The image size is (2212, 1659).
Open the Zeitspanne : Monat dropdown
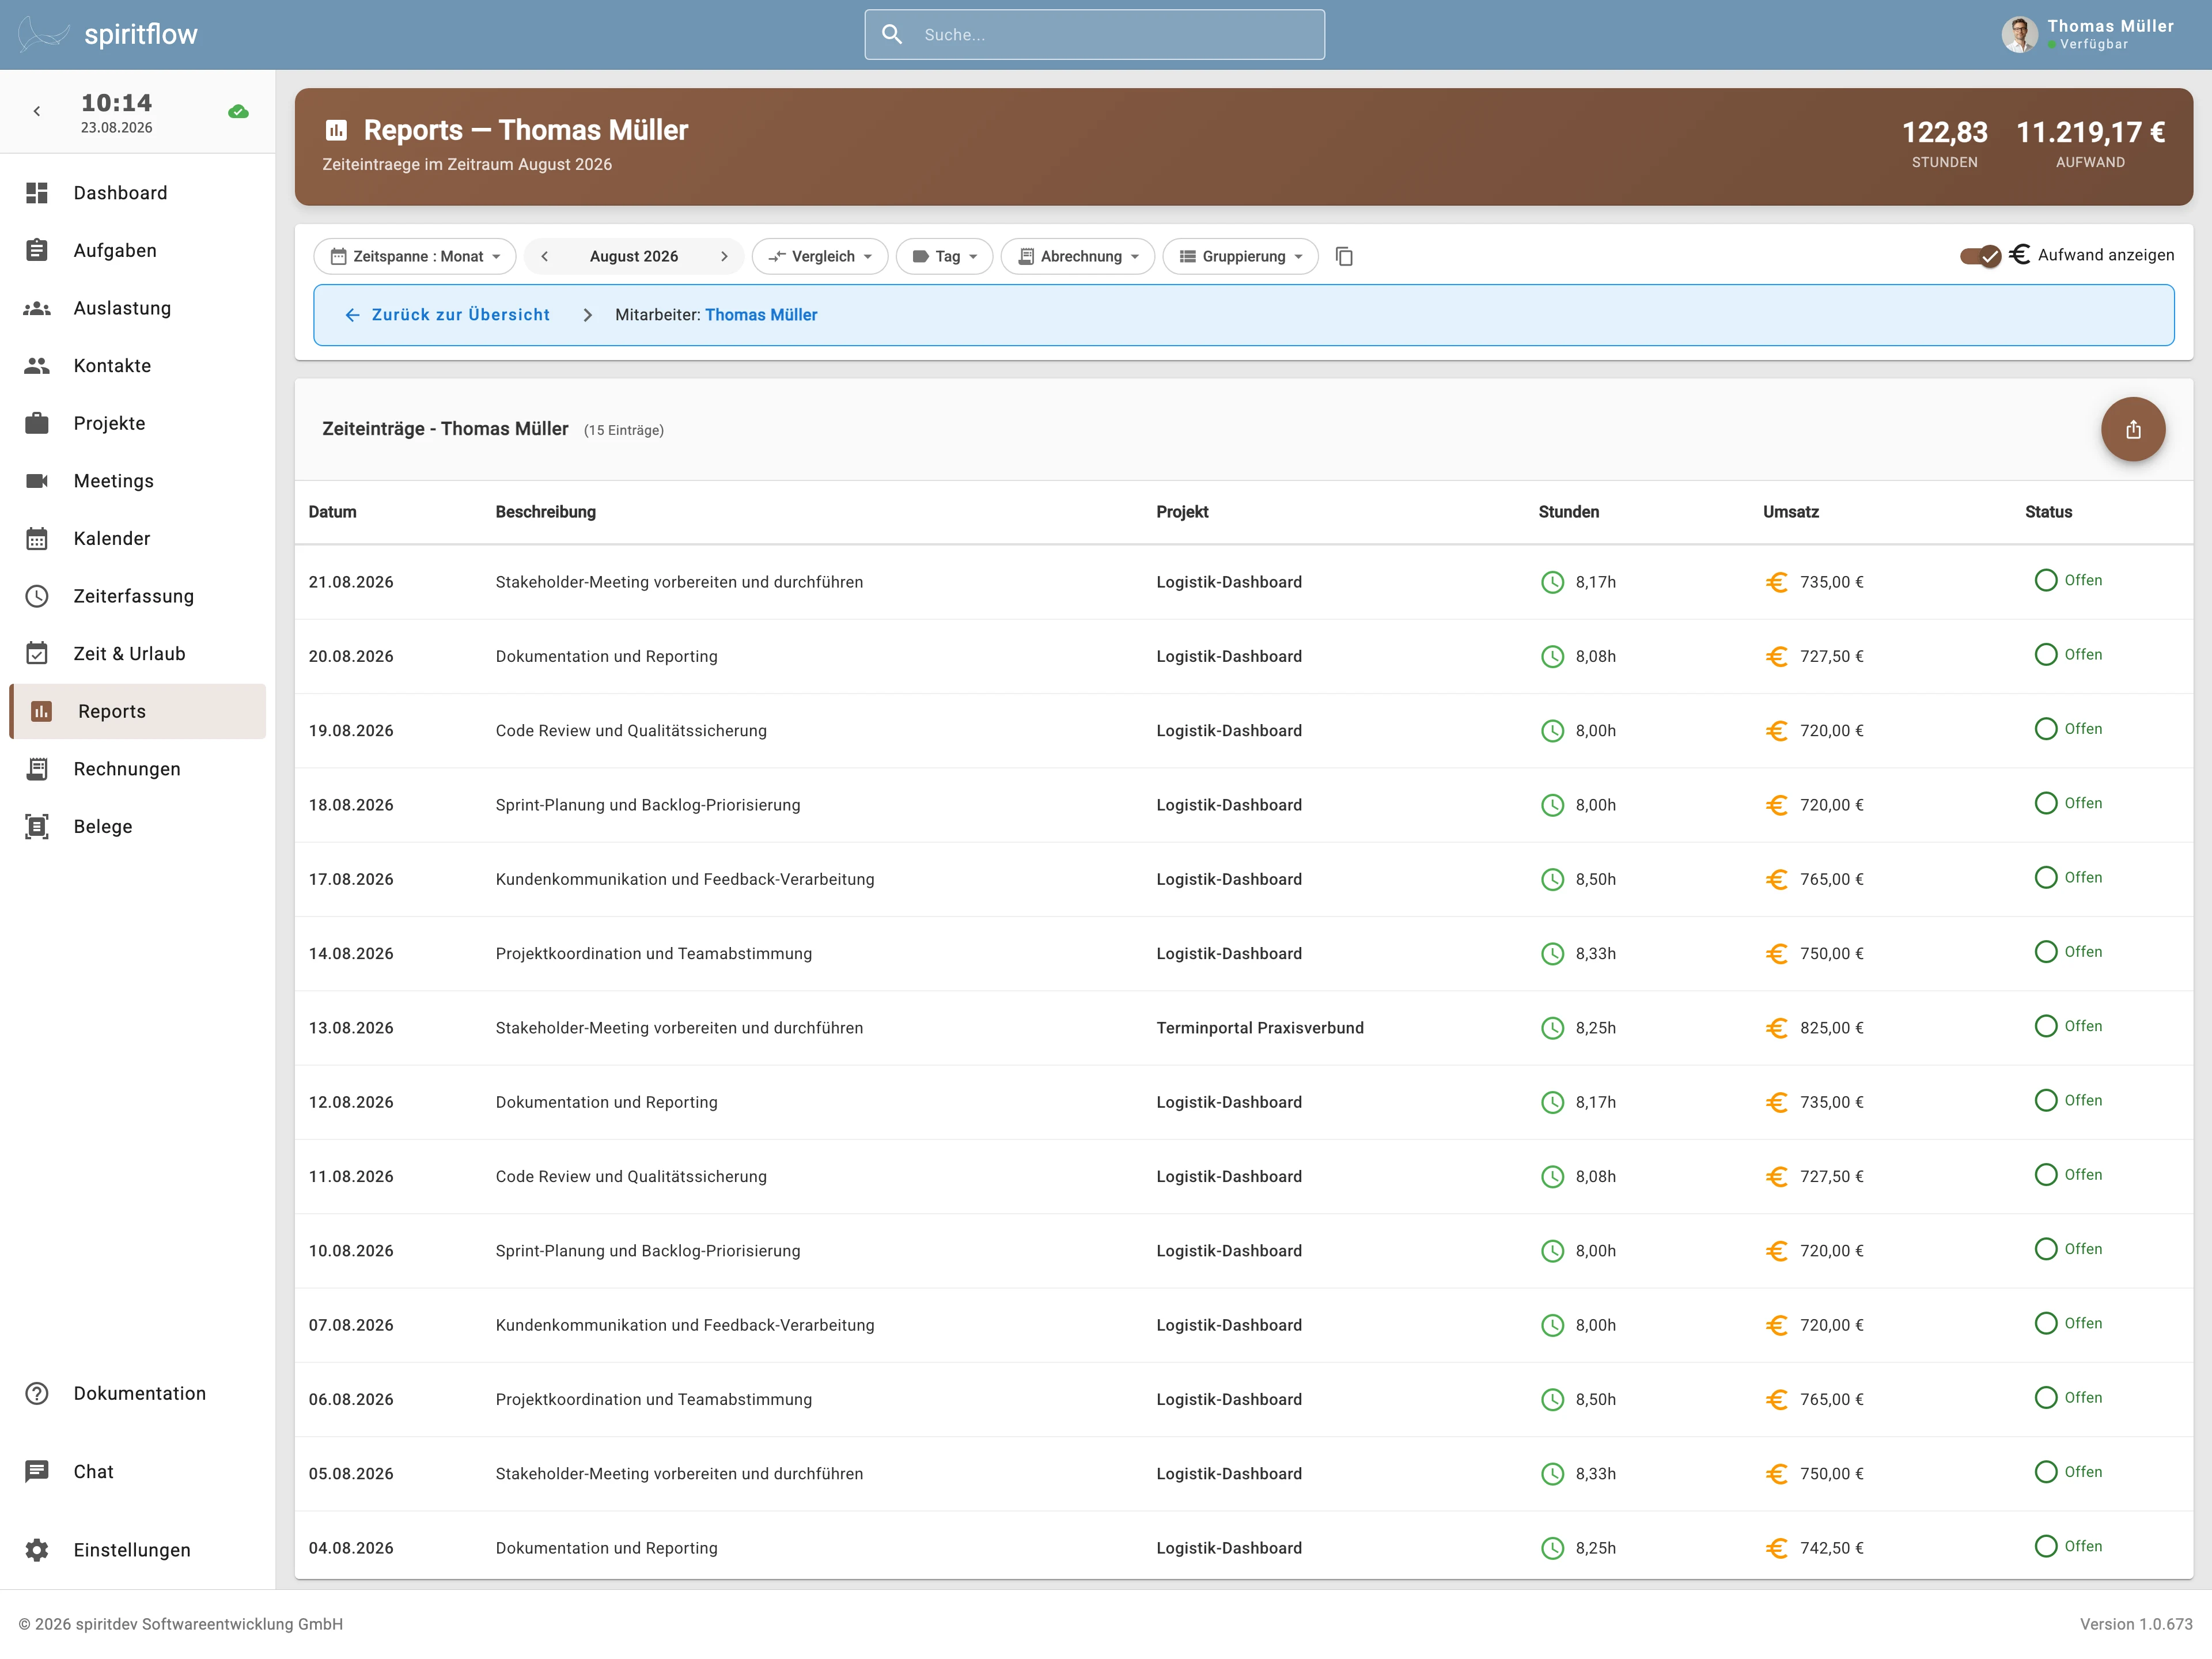point(415,257)
